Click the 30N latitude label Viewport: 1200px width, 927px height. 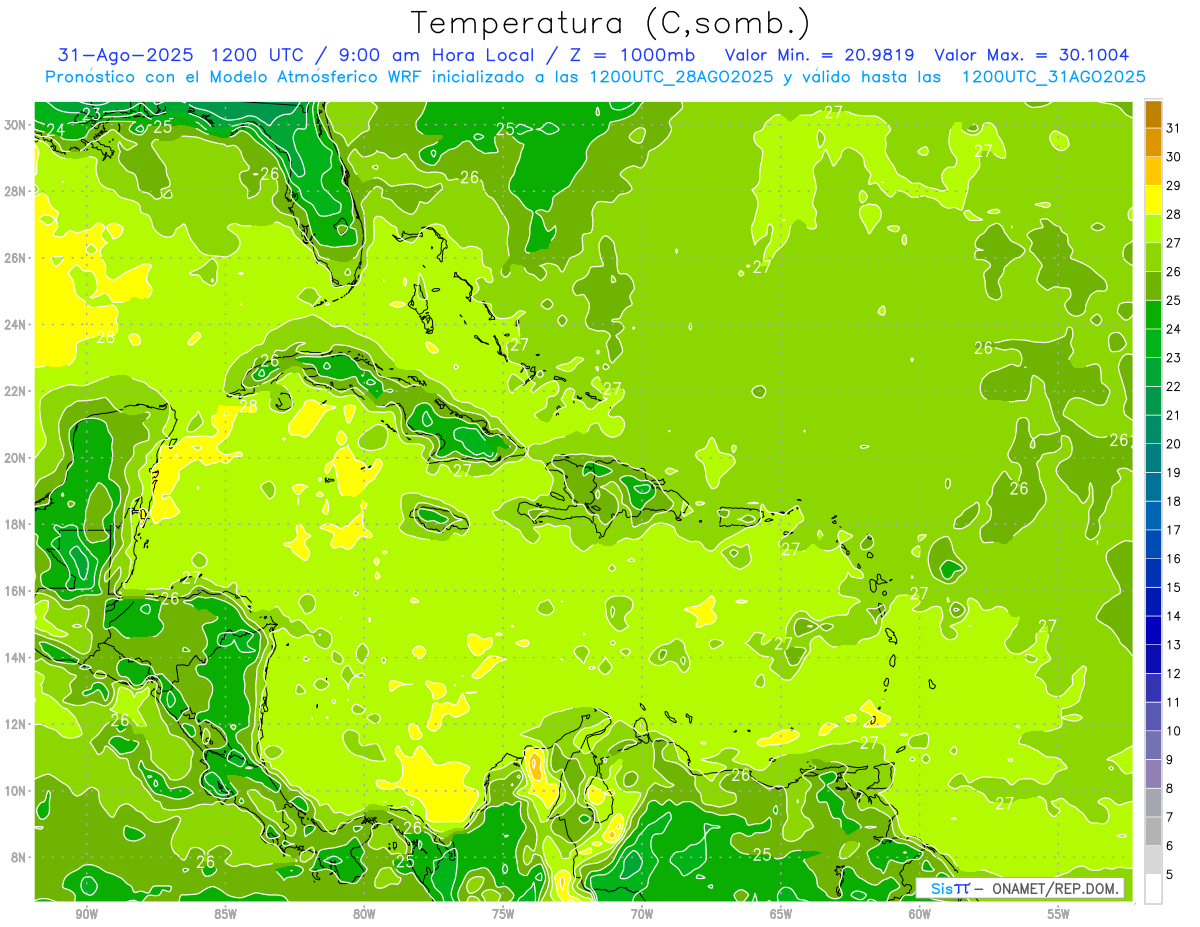coord(15,125)
